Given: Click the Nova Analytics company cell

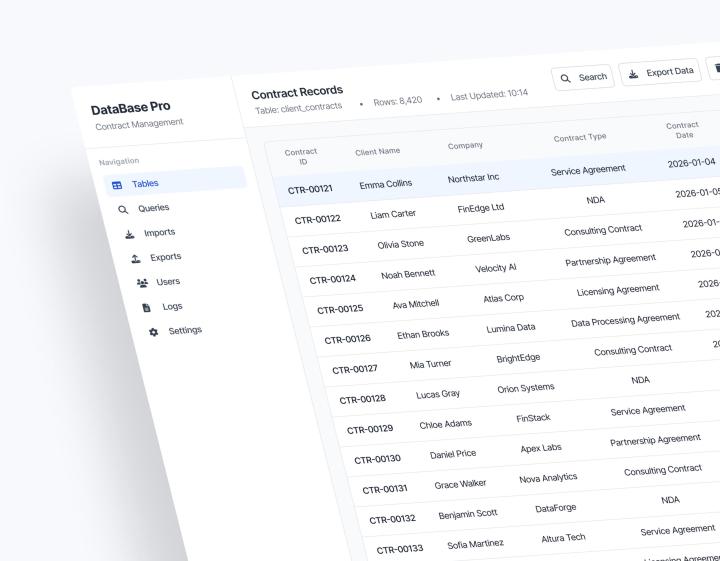Looking at the screenshot, I should click(548, 478).
